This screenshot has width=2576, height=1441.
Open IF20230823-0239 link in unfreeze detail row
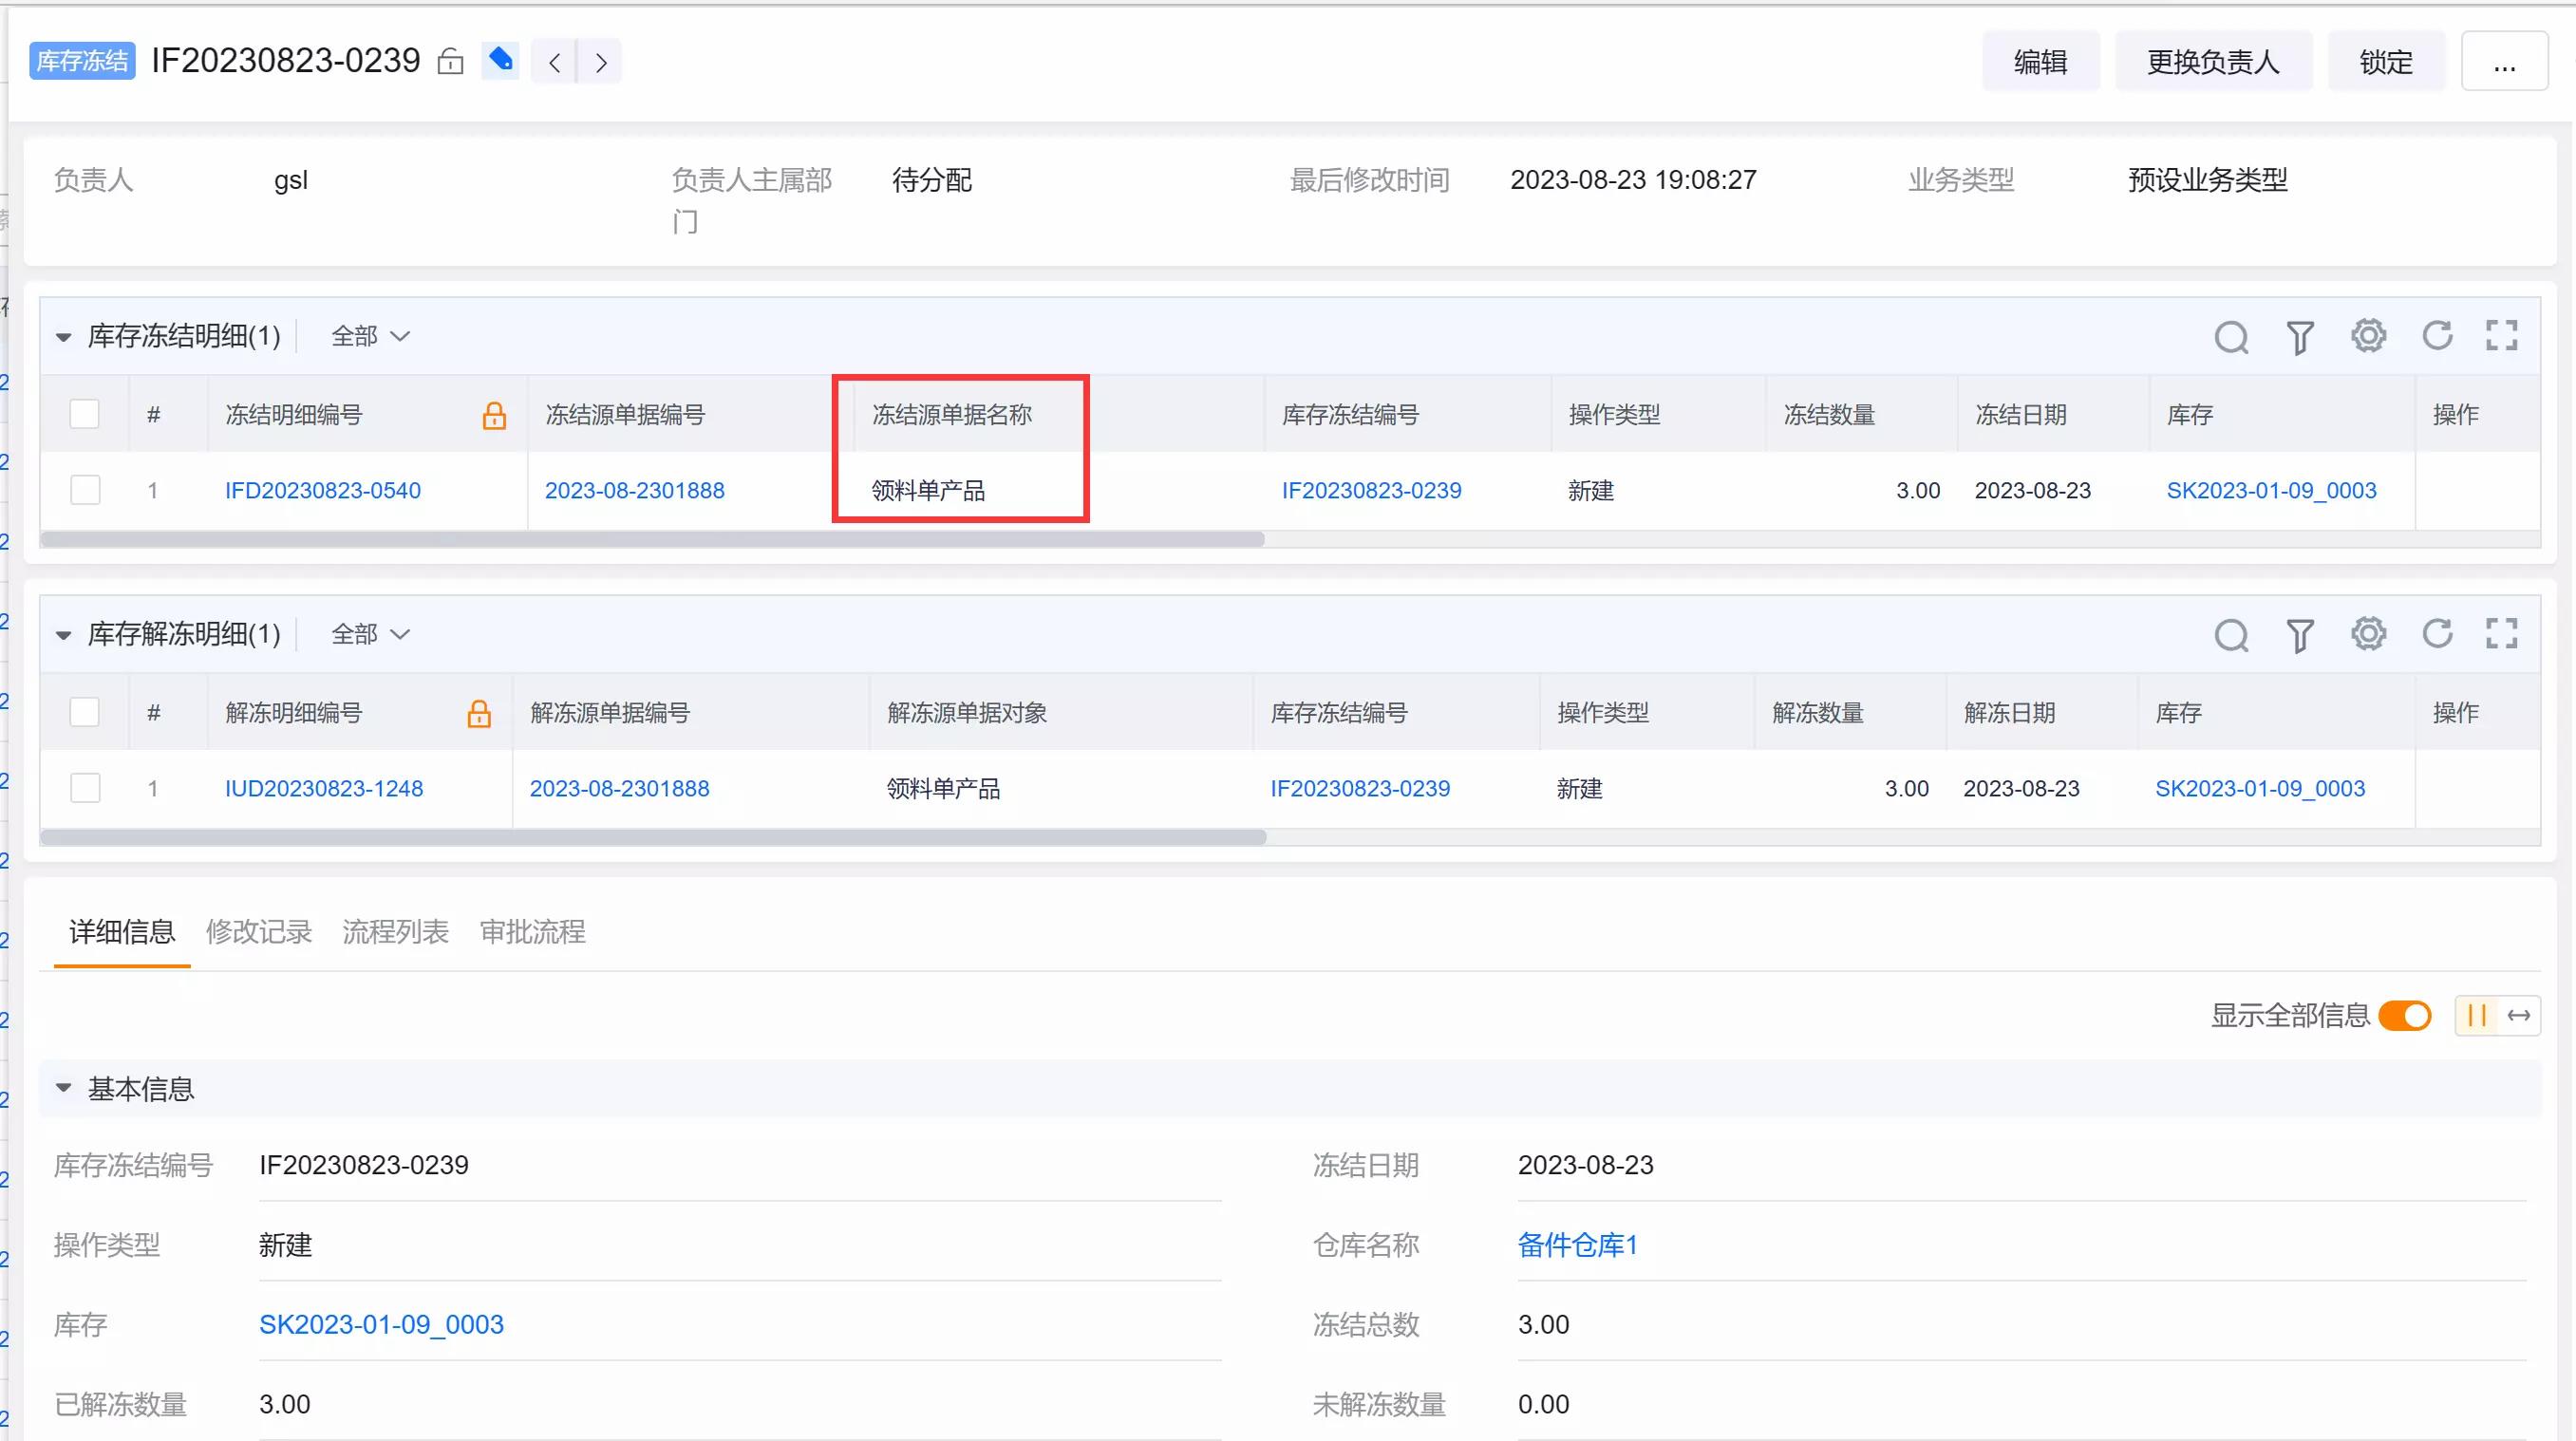[1360, 788]
